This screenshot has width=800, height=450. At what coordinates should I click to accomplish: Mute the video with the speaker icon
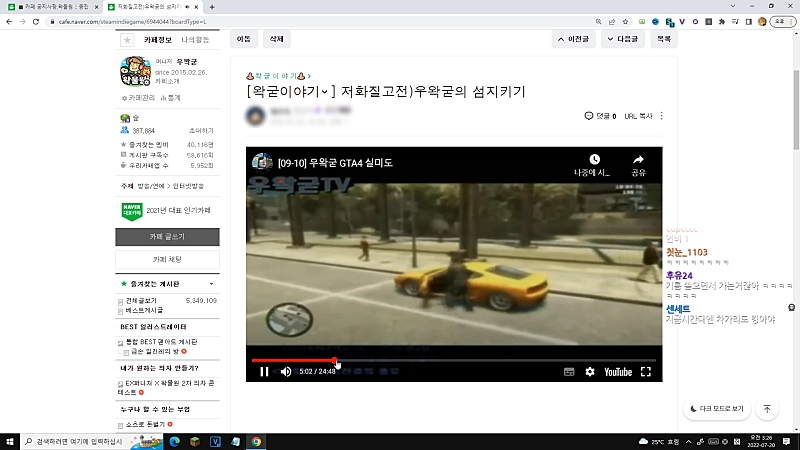point(286,372)
